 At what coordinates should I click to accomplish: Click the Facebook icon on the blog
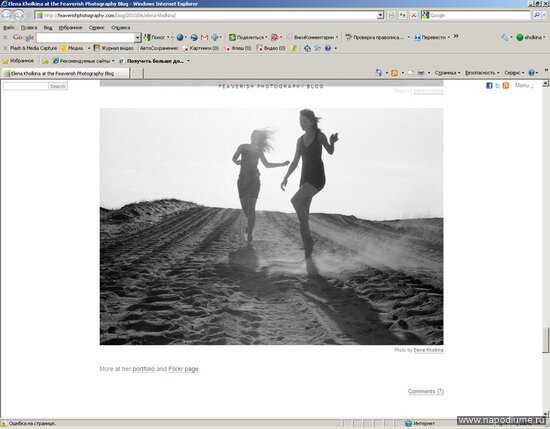(x=489, y=85)
